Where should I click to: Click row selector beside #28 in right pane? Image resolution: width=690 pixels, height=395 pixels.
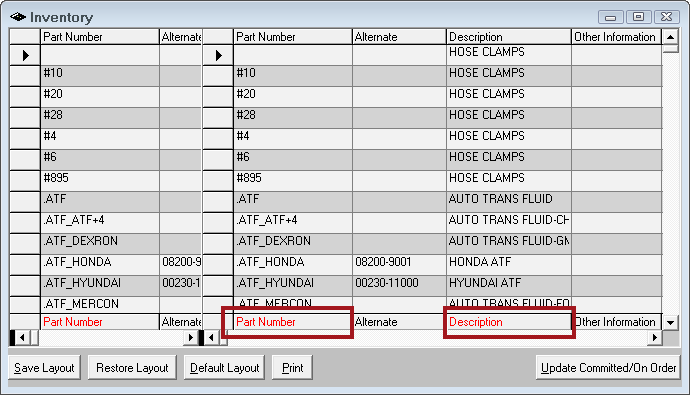pyautogui.click(x=218, y=118)
